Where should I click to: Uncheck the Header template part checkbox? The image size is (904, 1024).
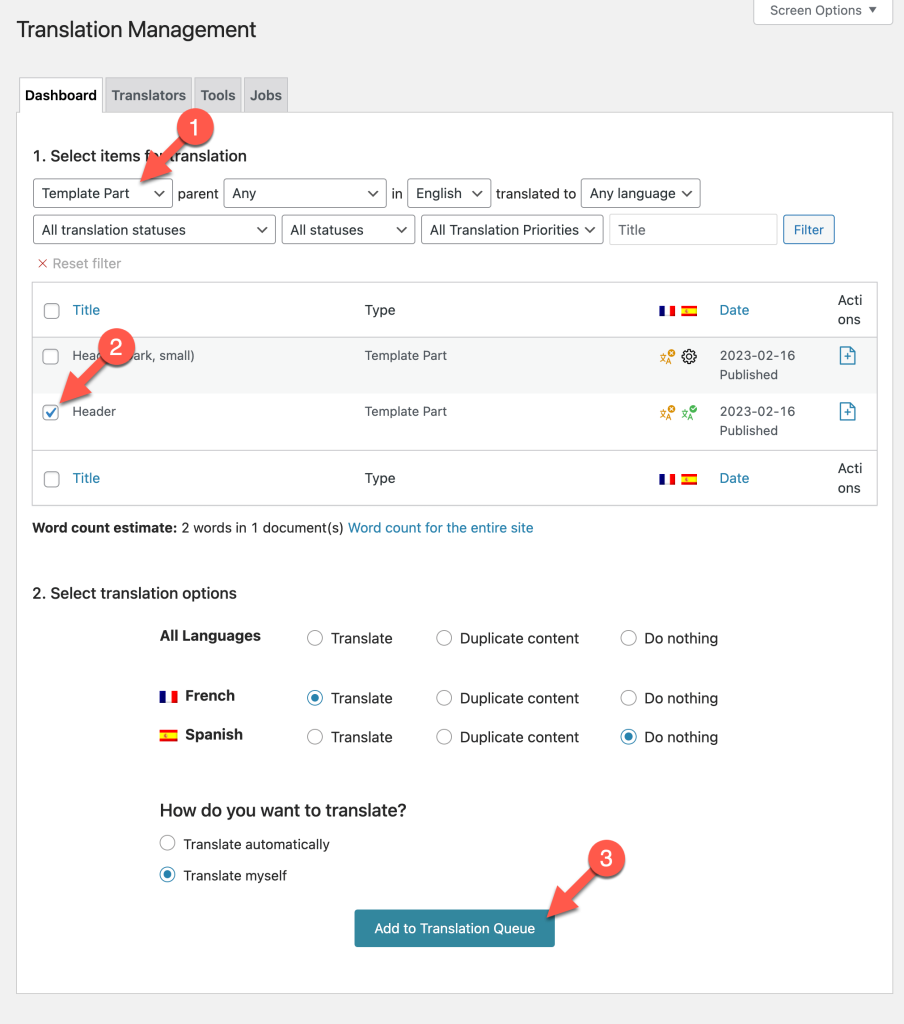point(51,412)
